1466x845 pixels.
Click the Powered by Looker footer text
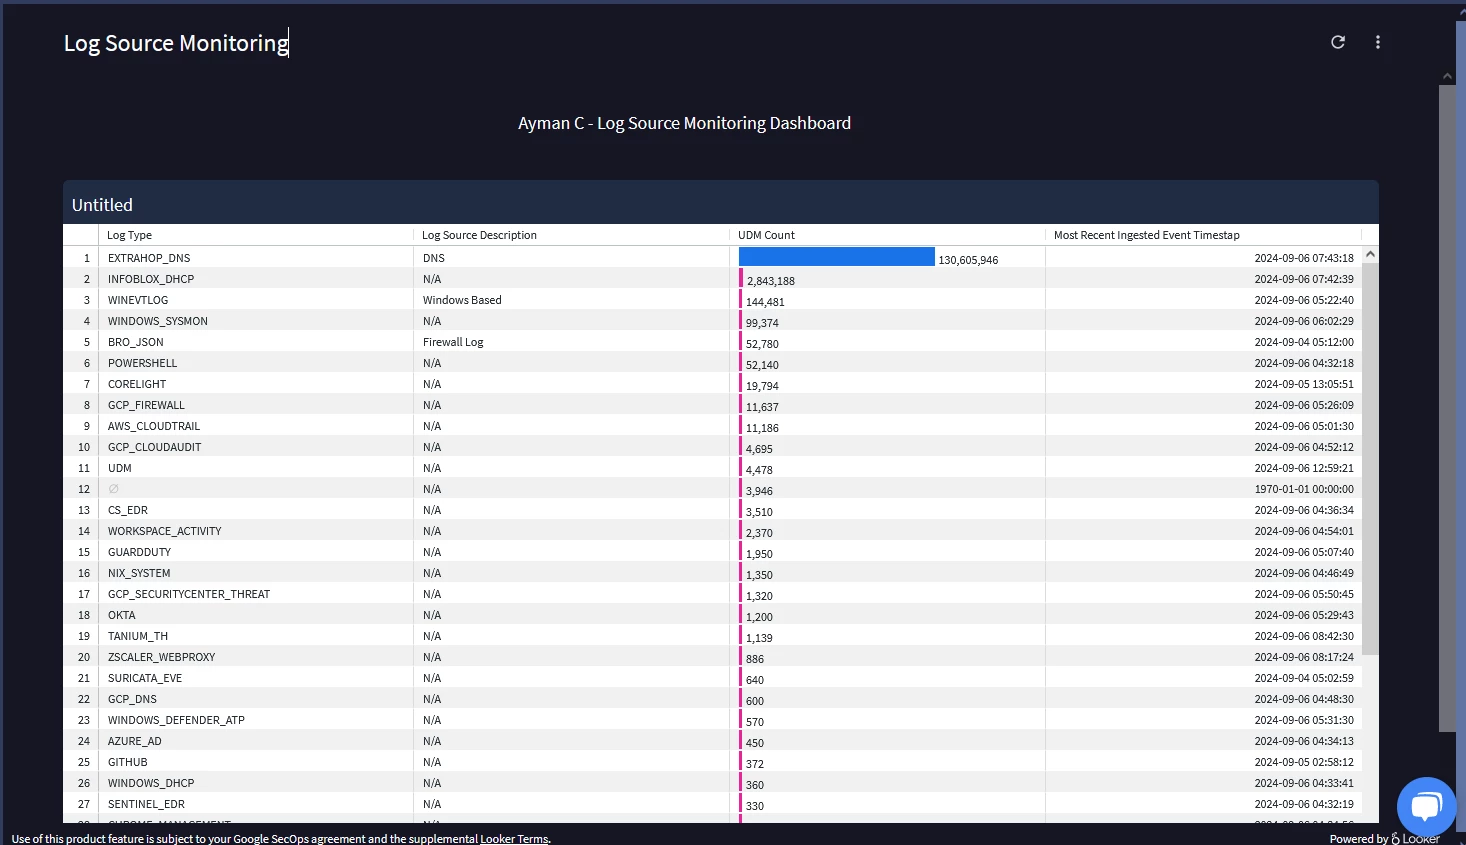point(1384,839)
